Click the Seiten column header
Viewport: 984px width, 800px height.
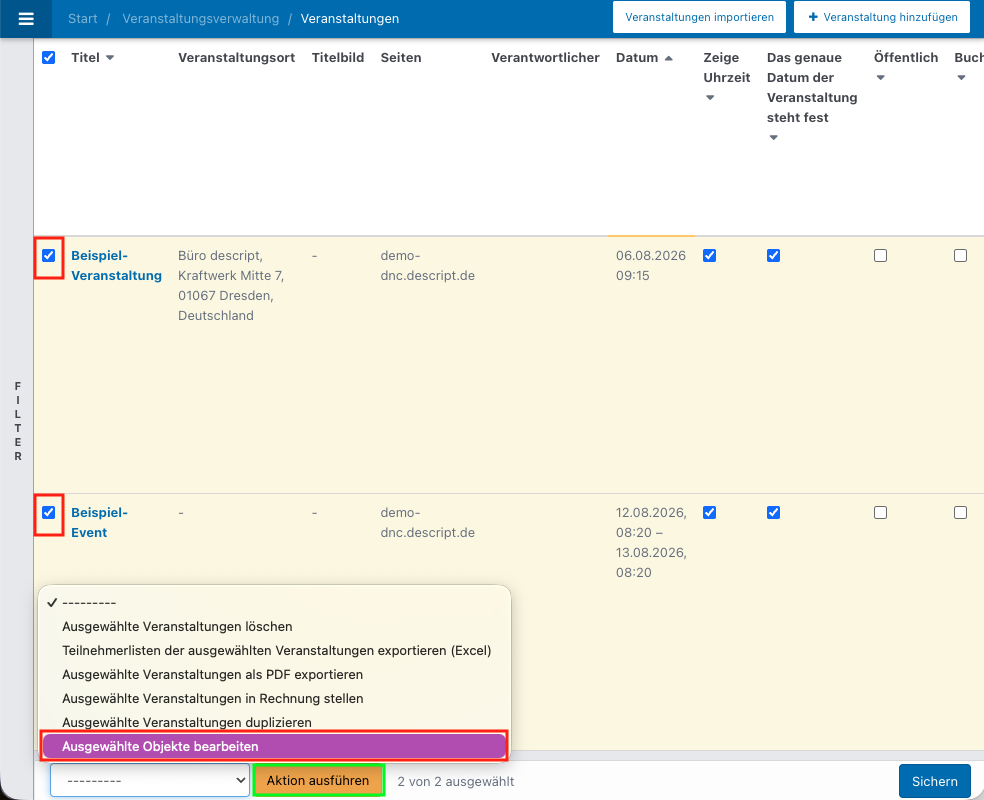click(401, 58)
